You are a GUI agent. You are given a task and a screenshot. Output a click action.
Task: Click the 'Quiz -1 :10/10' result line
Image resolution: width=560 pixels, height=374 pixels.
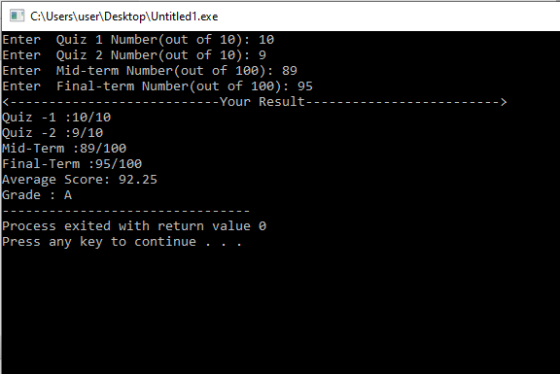[x=56, y=117]
